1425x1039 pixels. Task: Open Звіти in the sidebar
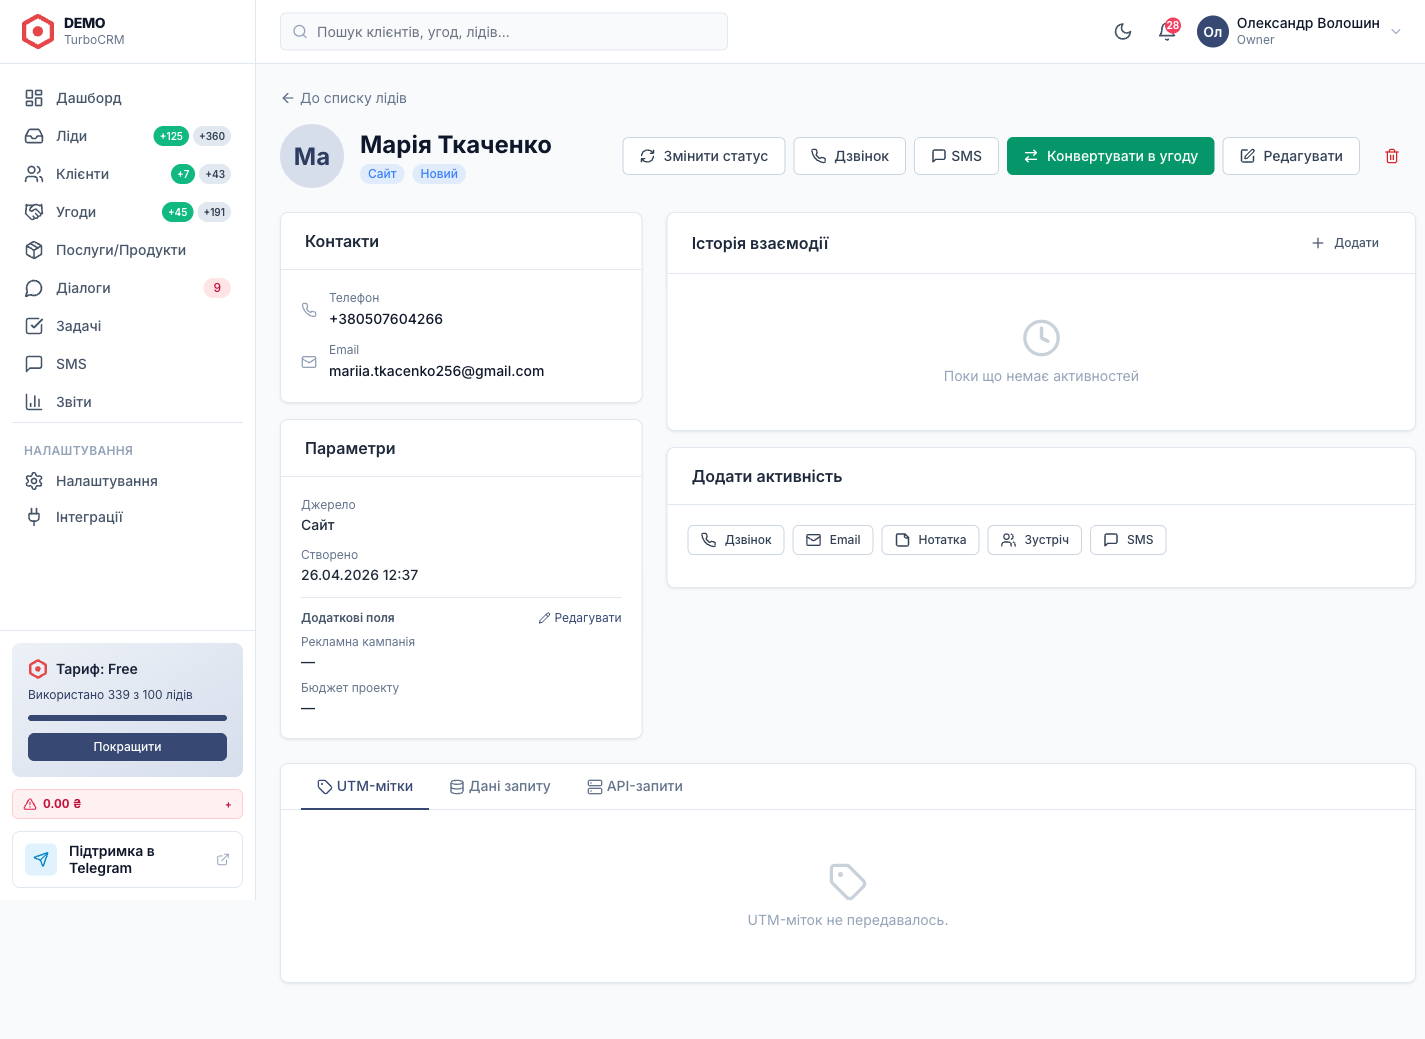127,402
